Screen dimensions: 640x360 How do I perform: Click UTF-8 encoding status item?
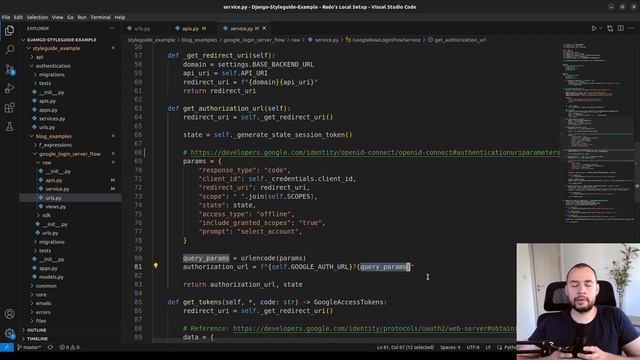point(473,347)
